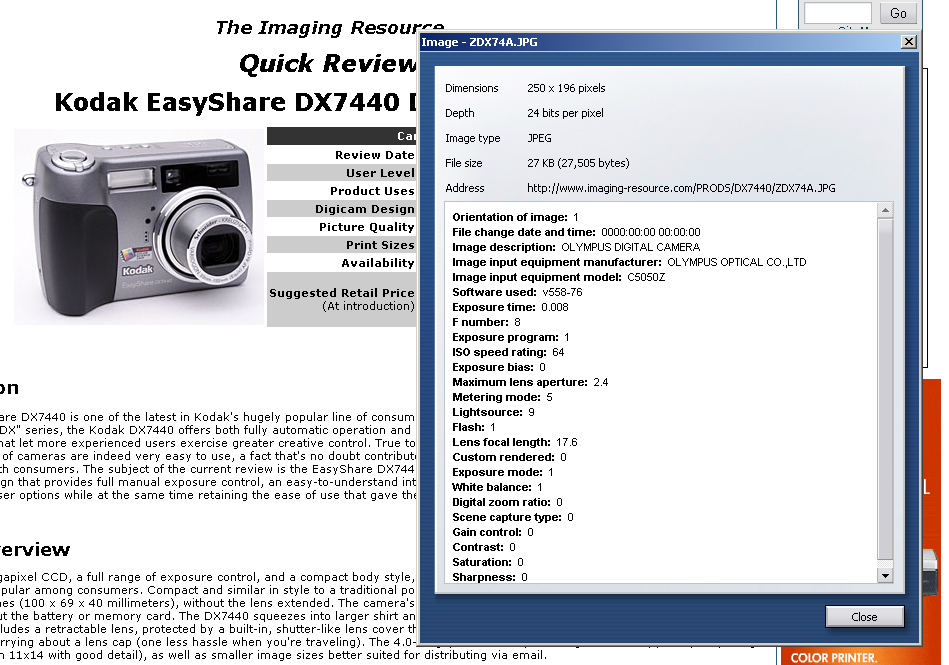Select 'Software used' v558-76 row

517,292
